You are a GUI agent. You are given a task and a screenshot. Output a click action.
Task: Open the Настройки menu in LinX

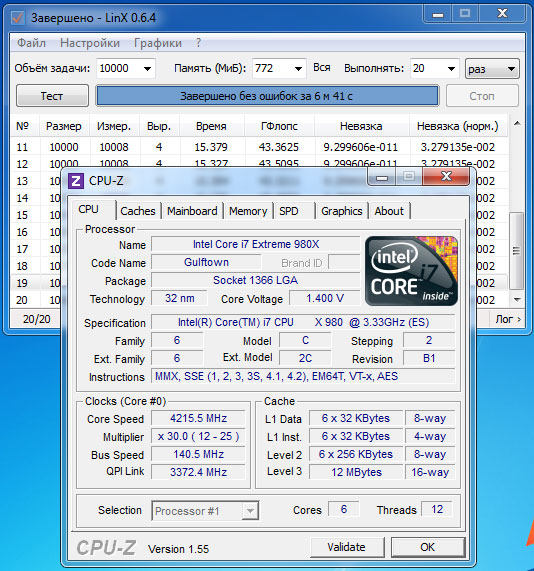pyautogui.click(x=90, y=43)
